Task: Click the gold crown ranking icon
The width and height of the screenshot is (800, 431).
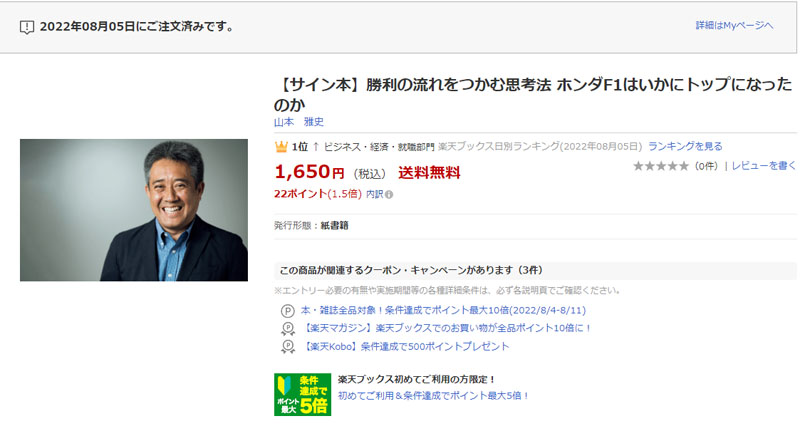Action: (x=281, y=147)
